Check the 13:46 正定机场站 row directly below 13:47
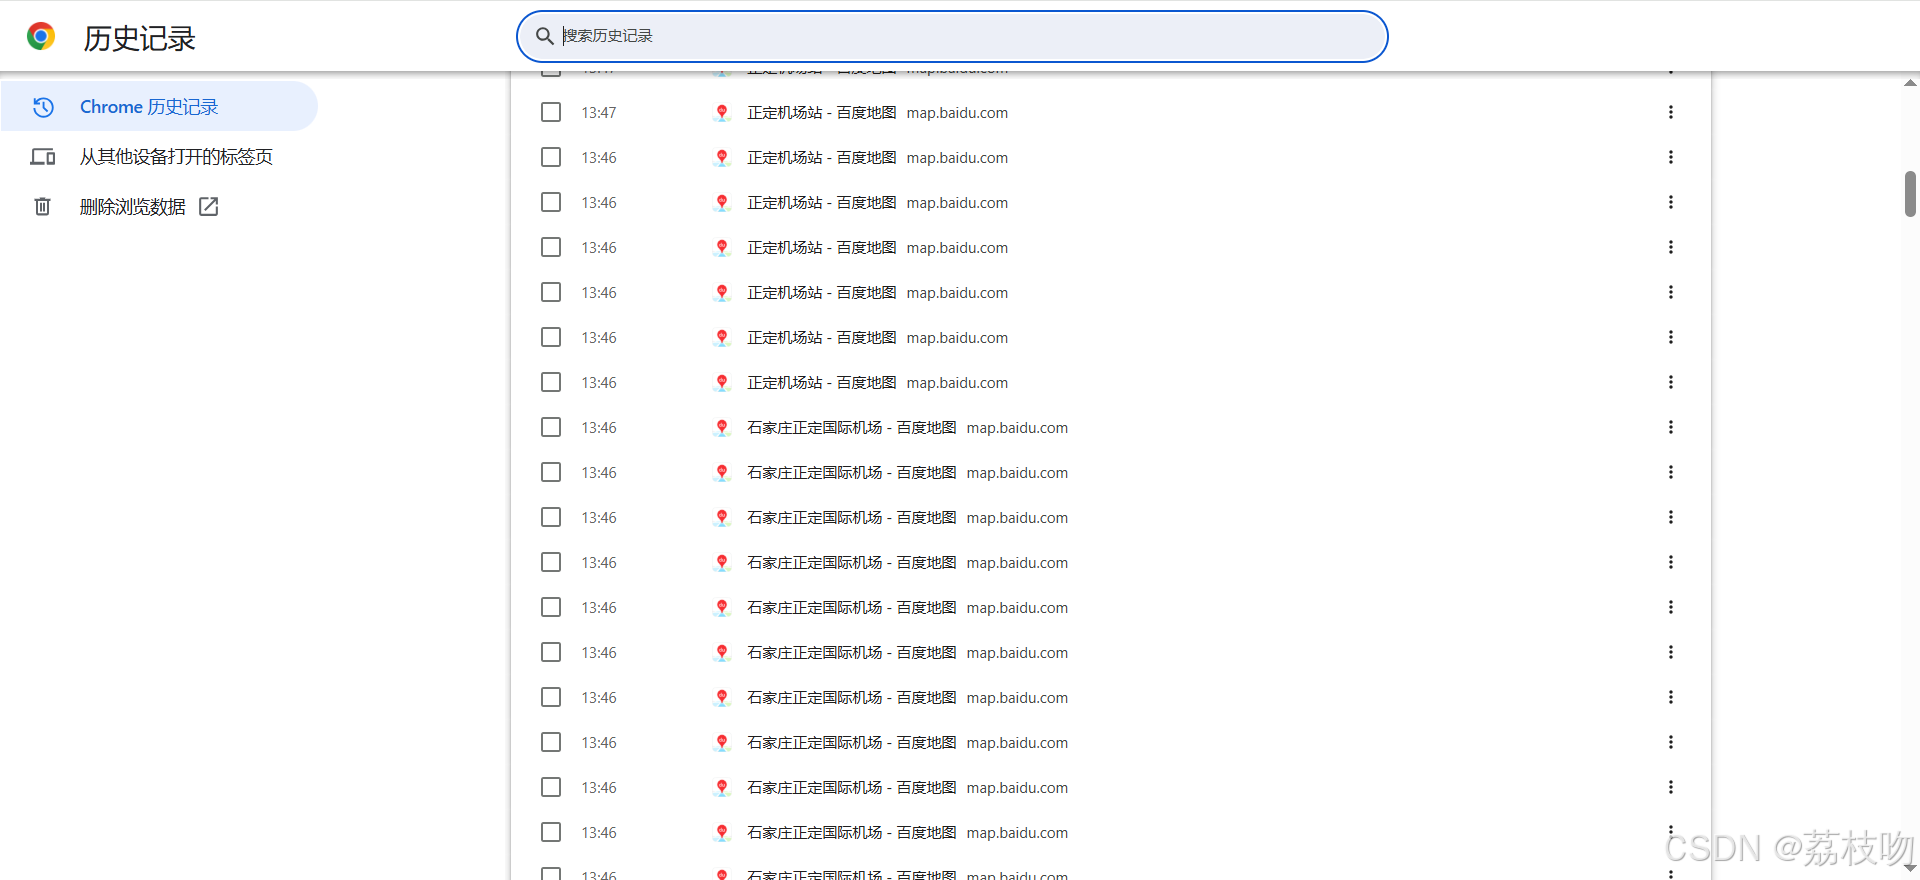Screen dimensions: 1920x880 pyautogui.click(x=551, y=157)
